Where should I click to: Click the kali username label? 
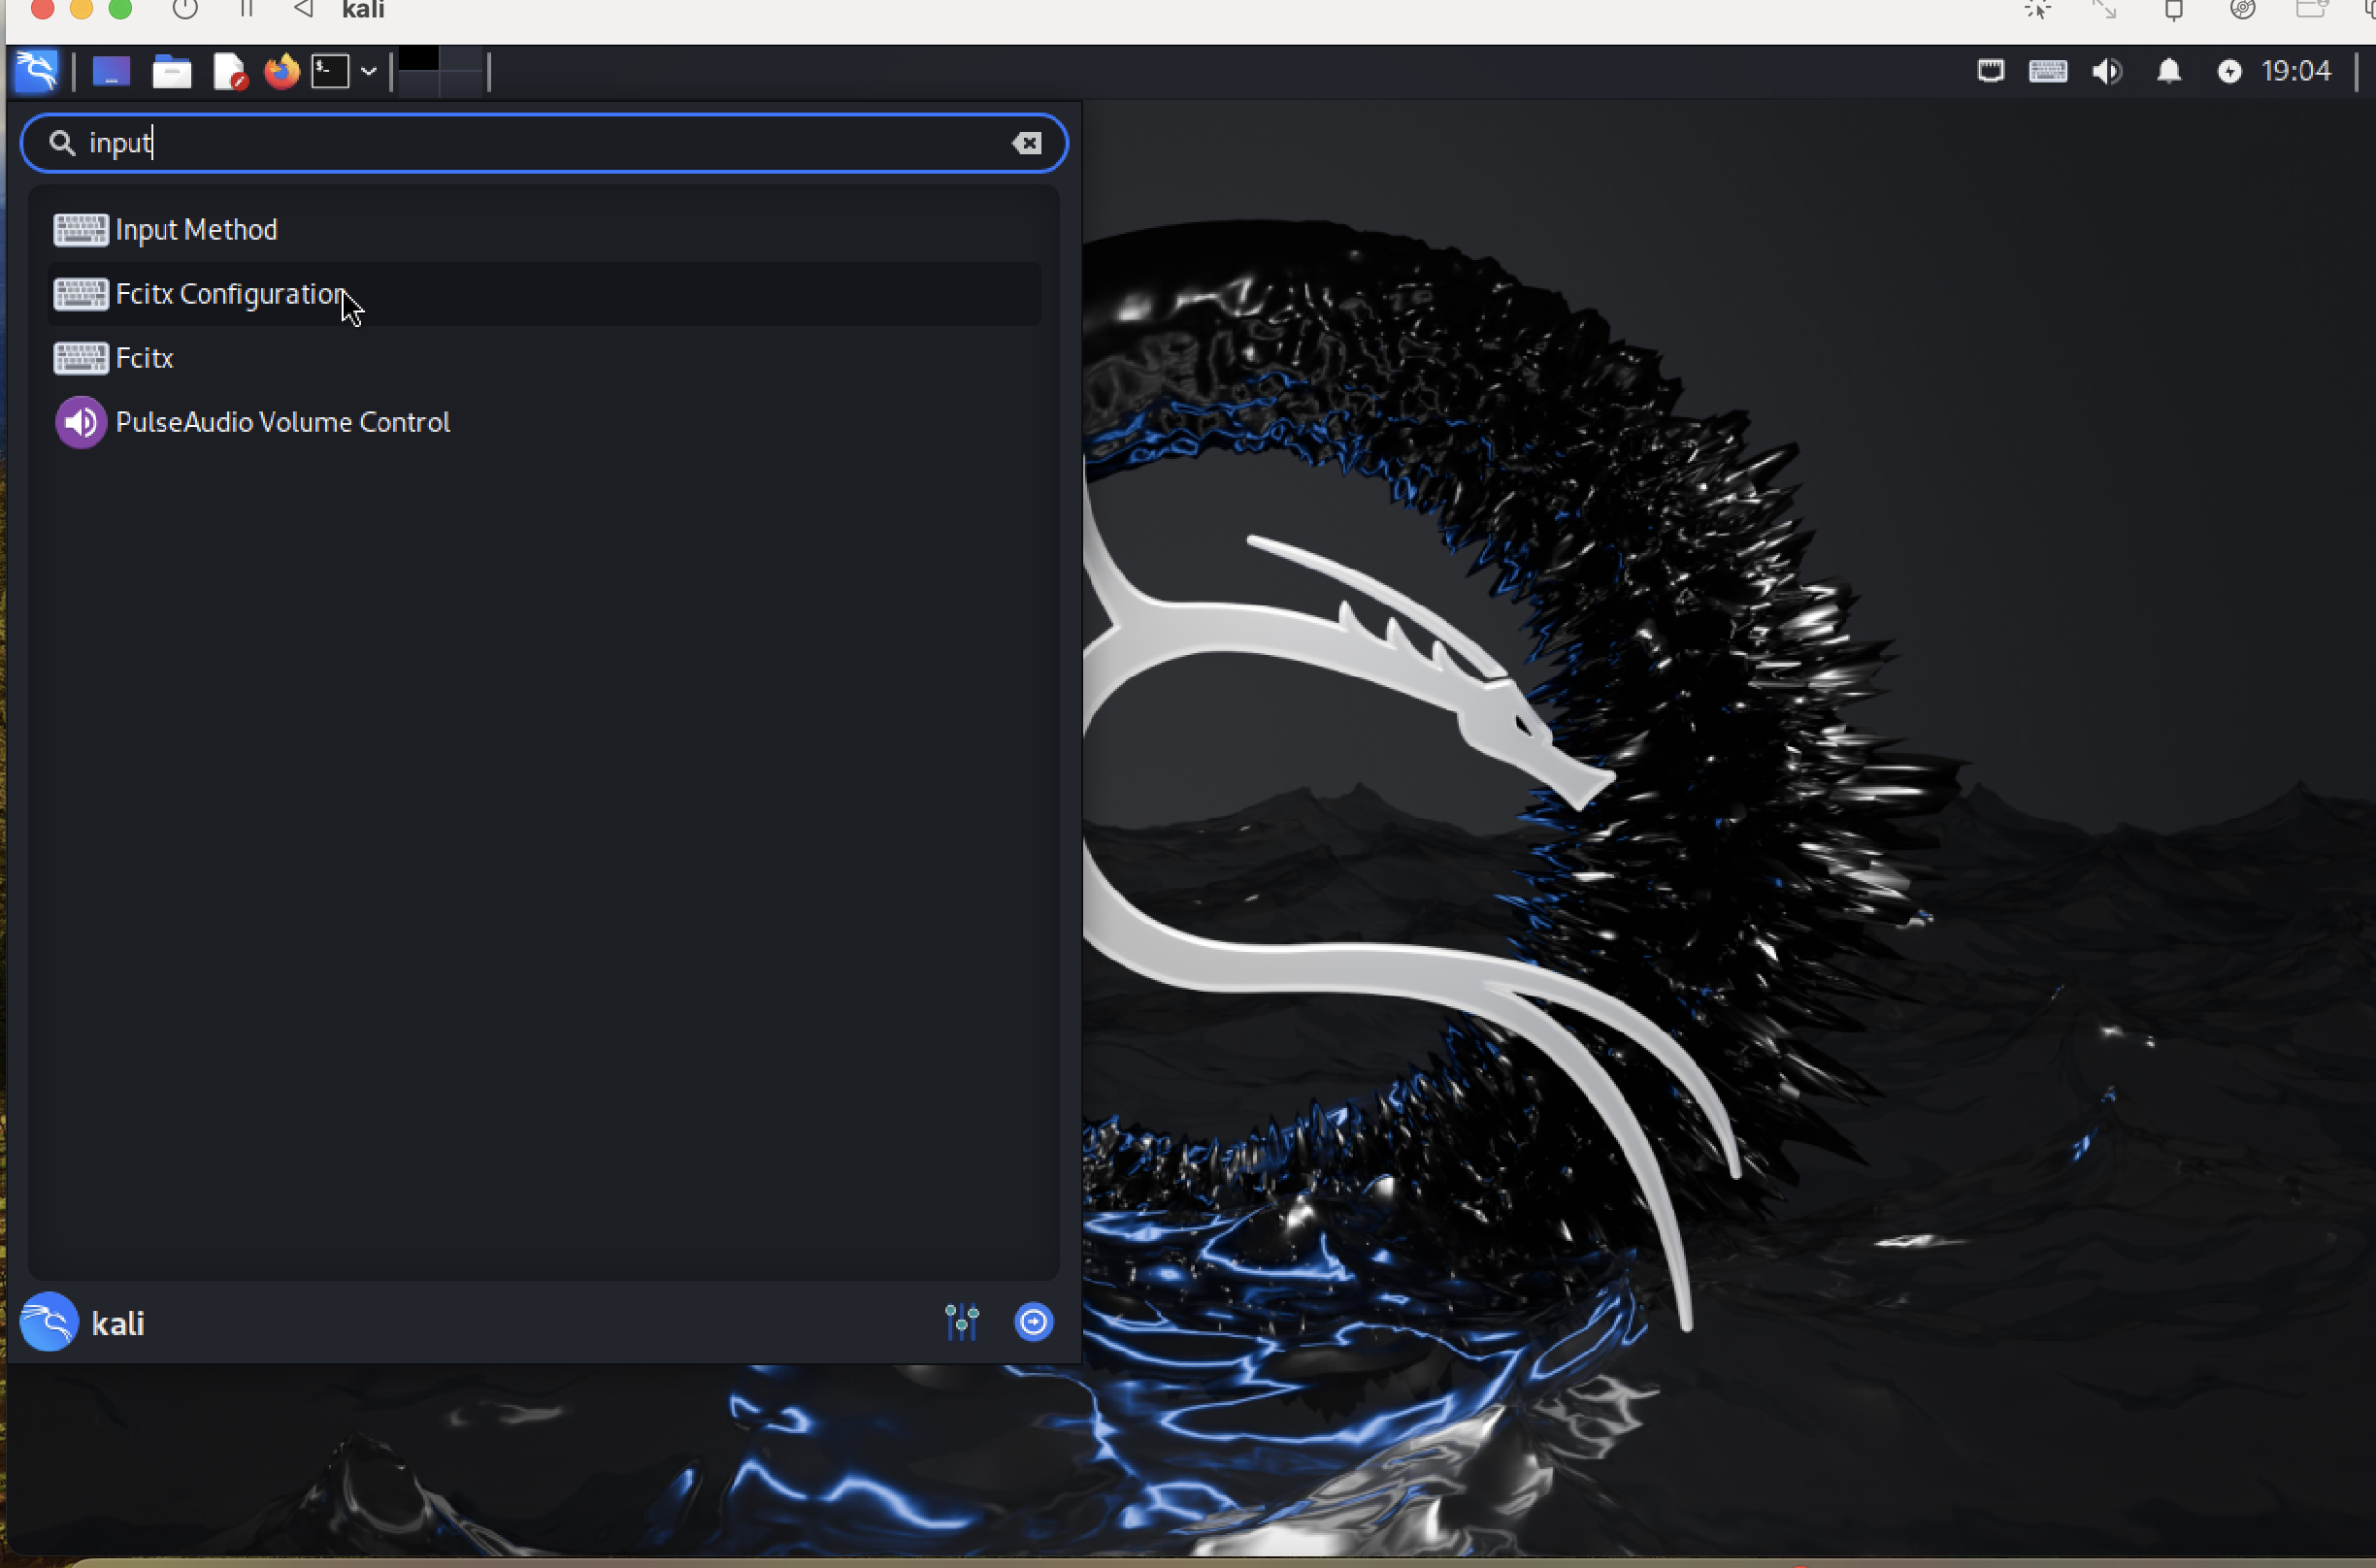click(x=118, y=1324)
